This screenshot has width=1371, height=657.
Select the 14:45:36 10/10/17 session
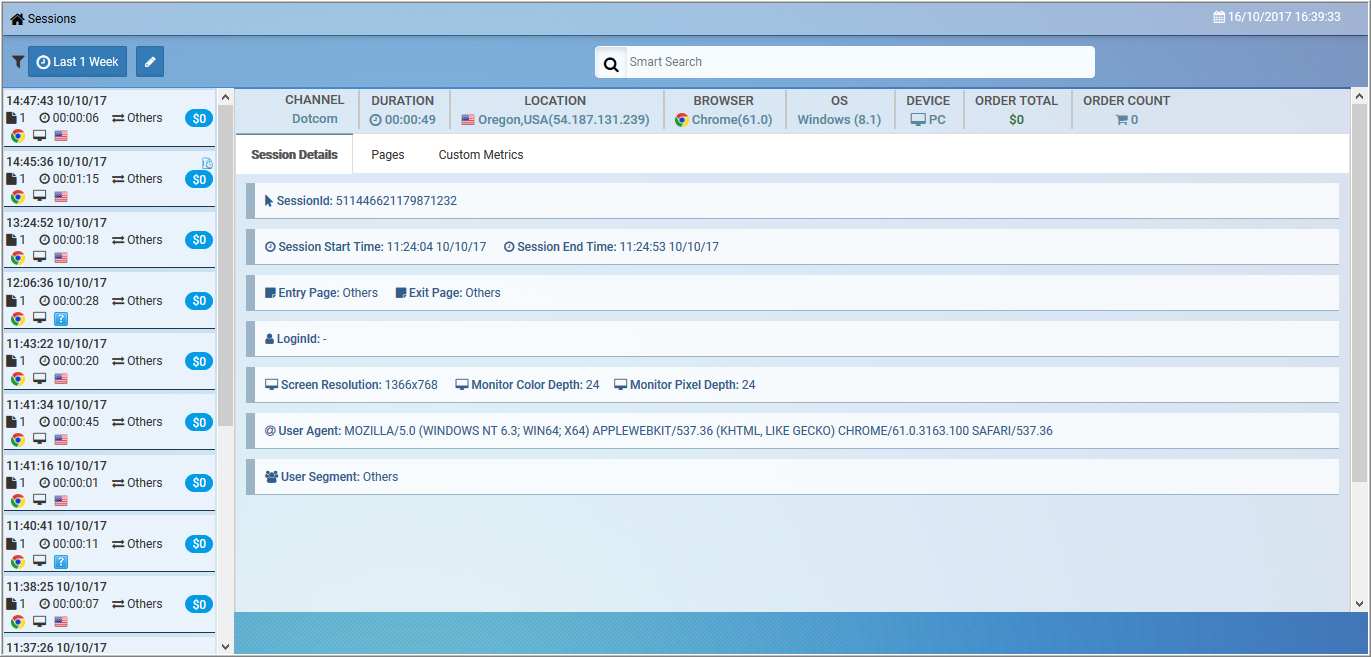point(109,179)
